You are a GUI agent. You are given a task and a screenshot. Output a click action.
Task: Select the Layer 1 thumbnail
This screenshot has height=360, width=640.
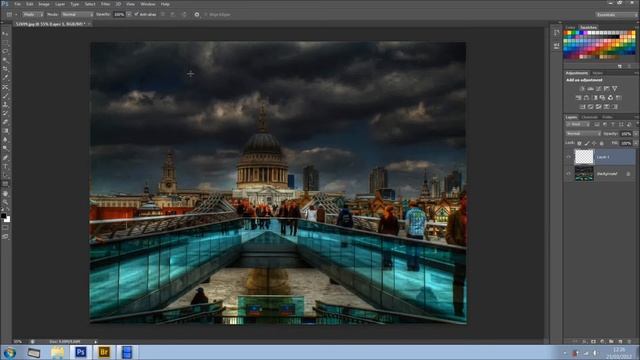click(x=584, y=157)
